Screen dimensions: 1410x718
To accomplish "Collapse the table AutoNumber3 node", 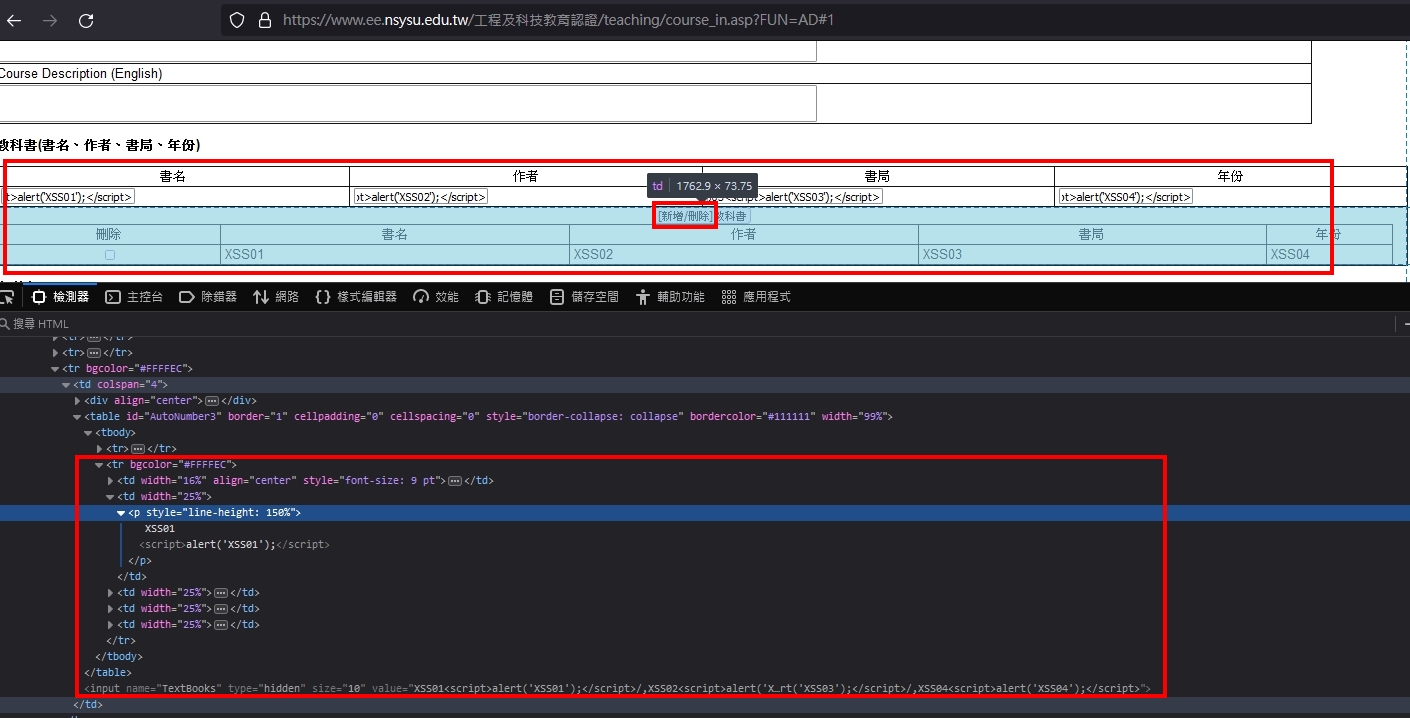I will 78,416.
